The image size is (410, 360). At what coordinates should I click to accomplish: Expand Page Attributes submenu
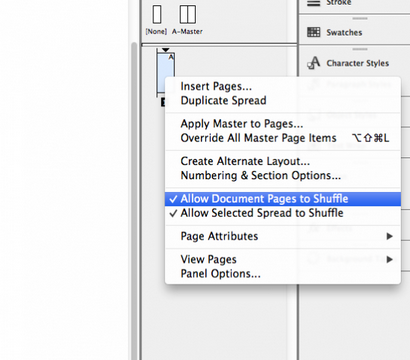[x=283, y=236]
